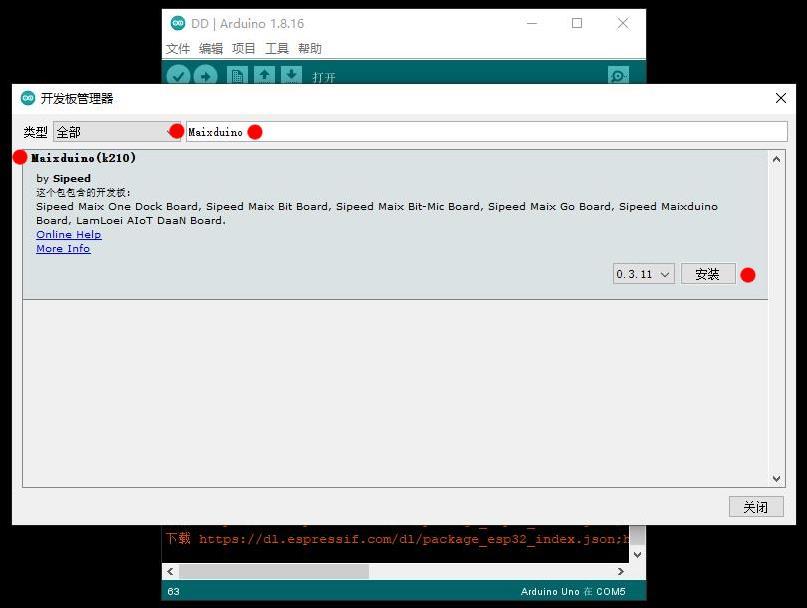Expand the 0.3.11 version dropdown
807x608 pixels.
tap(643, 274)
